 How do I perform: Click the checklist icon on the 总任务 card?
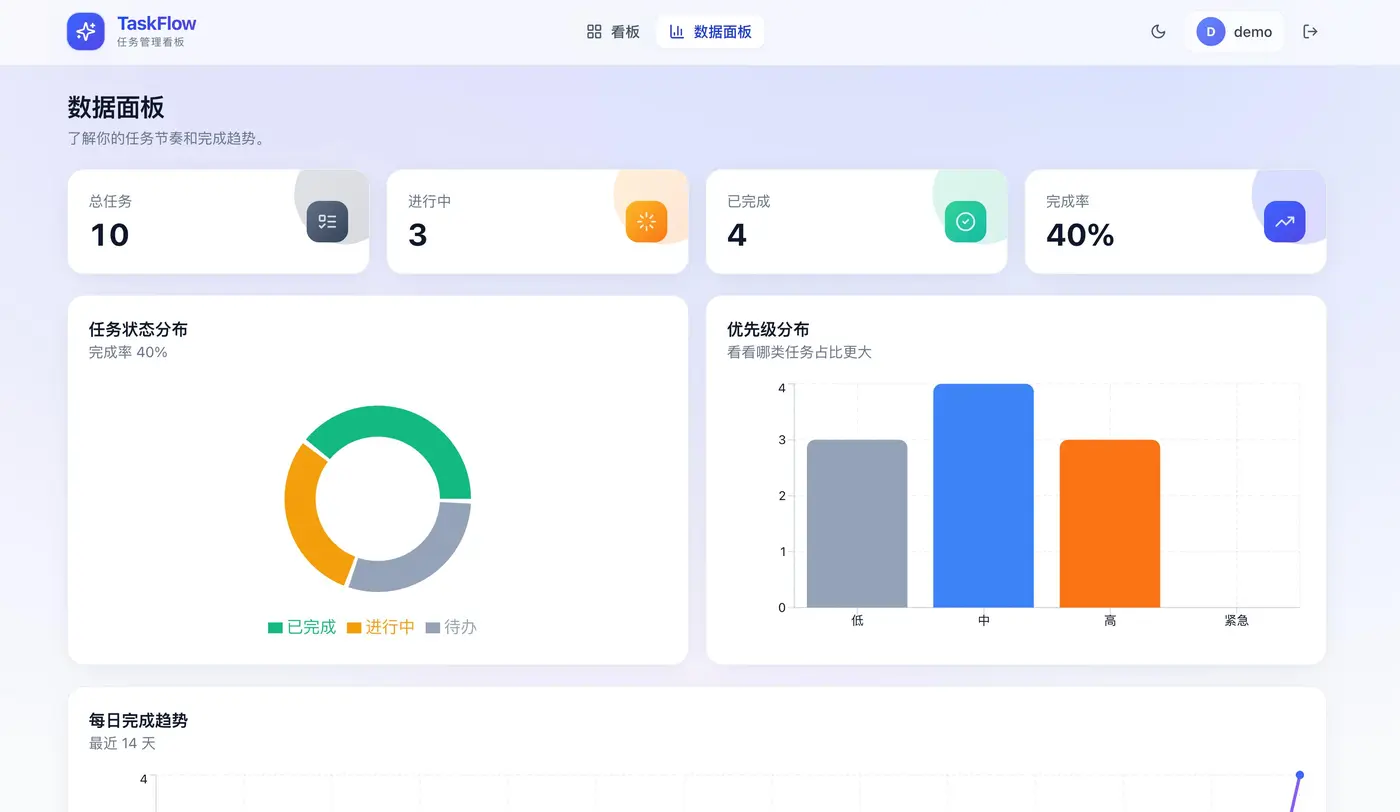327,222
